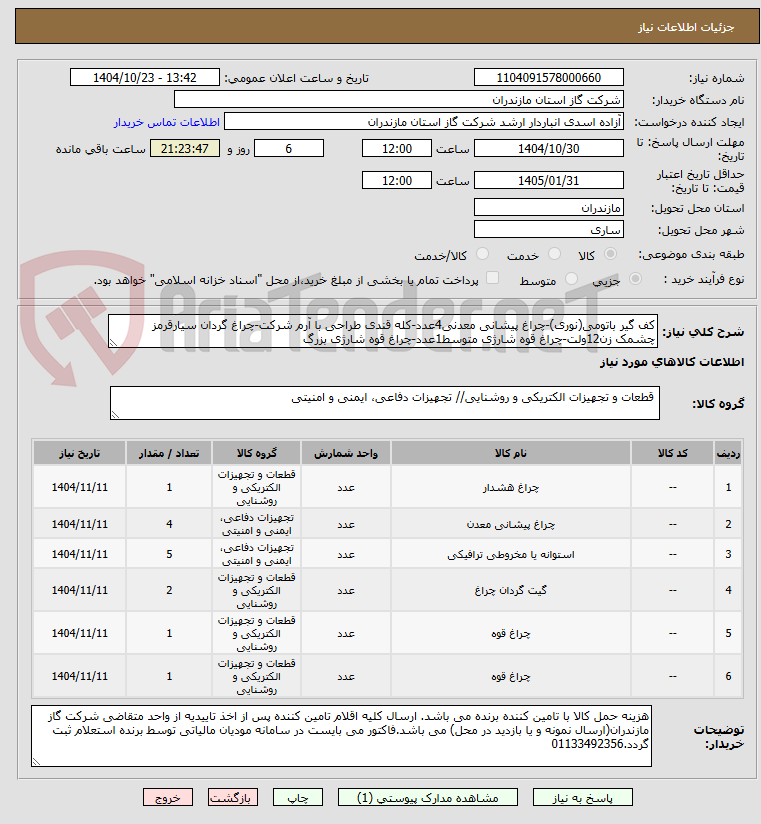Screen dimensions: 761x824
Task: Select چراغ قوه in row 6
Action: click(510, 676)
